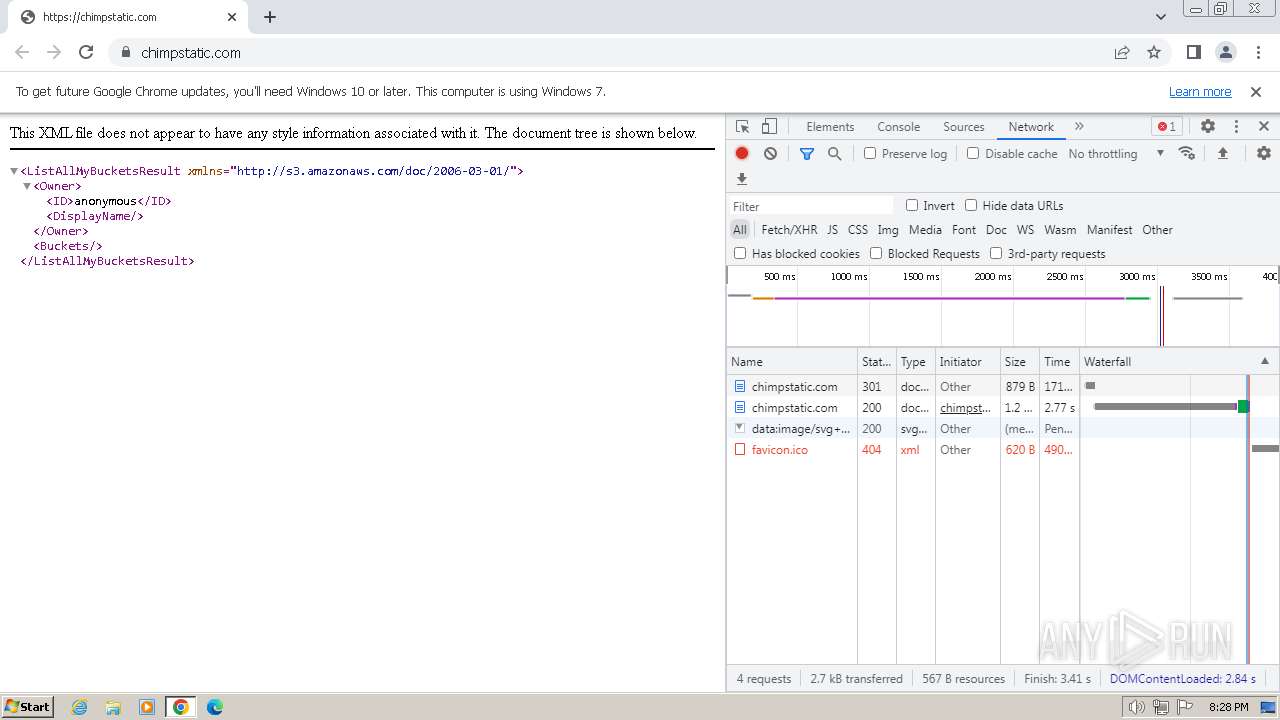1280x720 pixels.
Task: Click the error count badge
Action: pos(1166,127)
